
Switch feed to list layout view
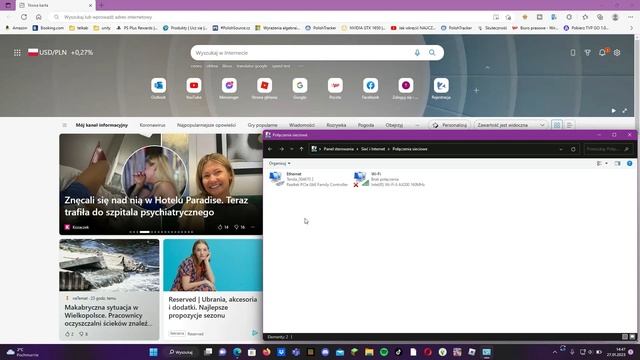coord(569,125)
